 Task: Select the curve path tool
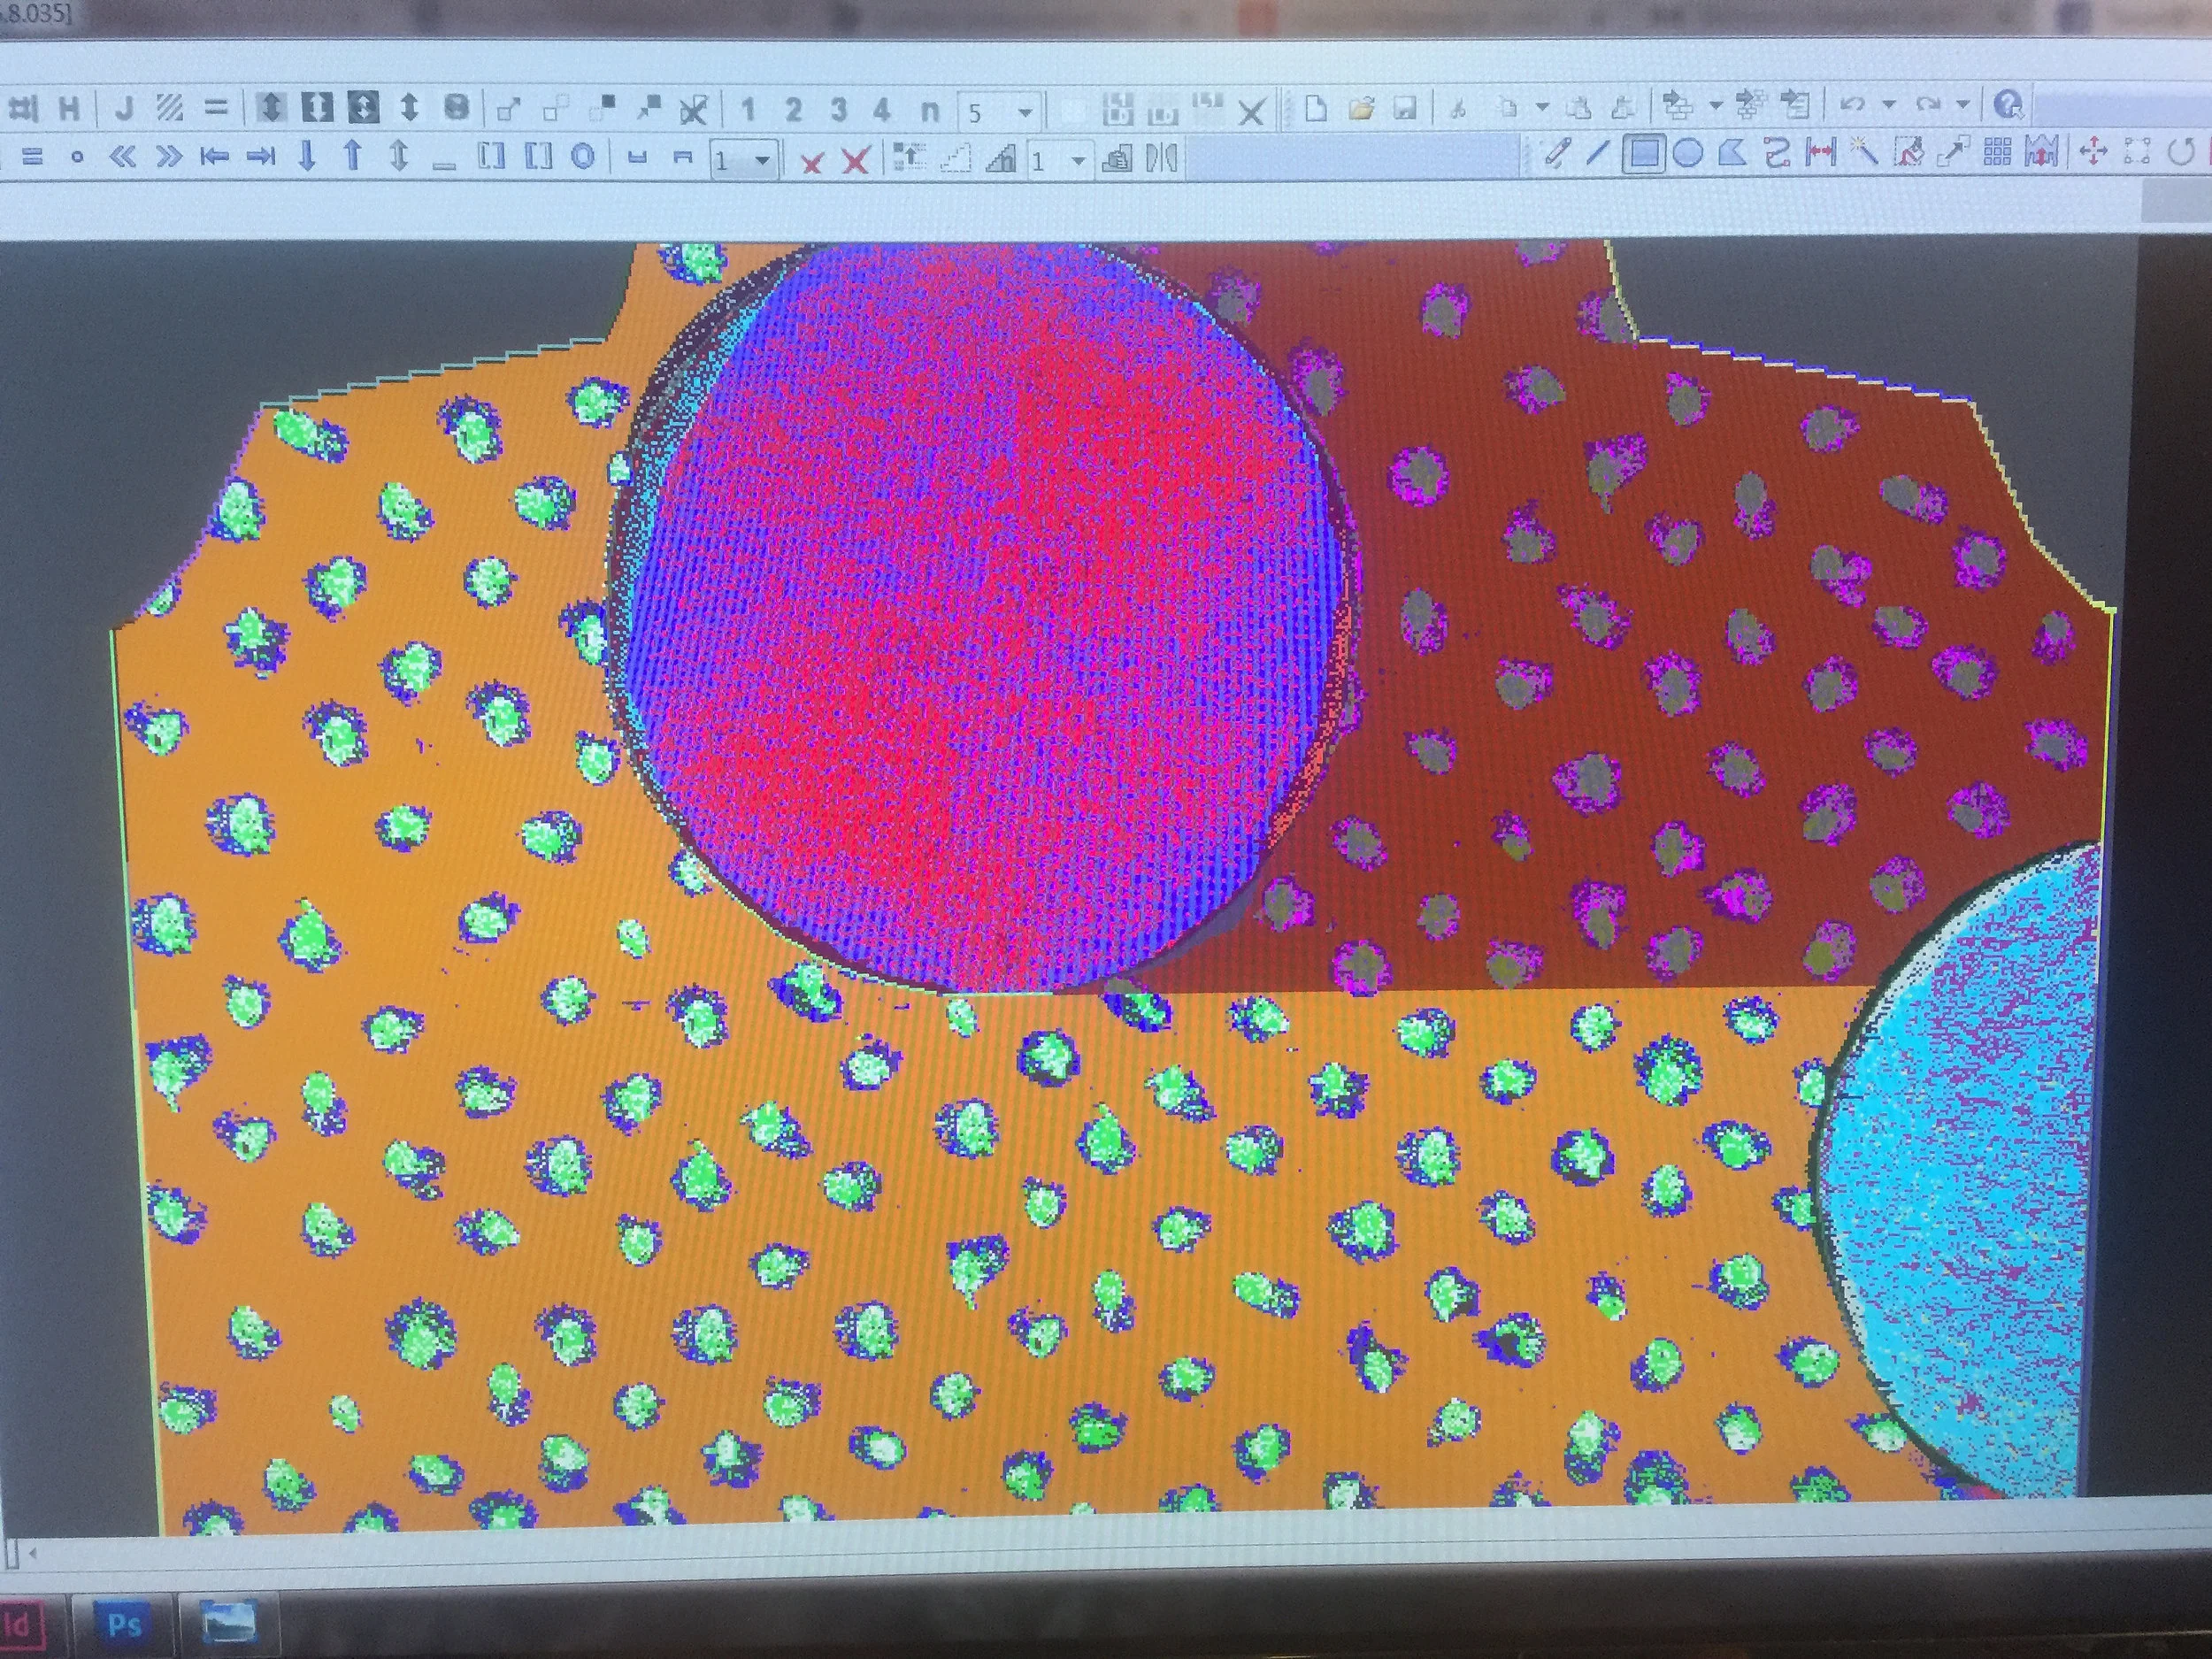(x=1776, y=153)
